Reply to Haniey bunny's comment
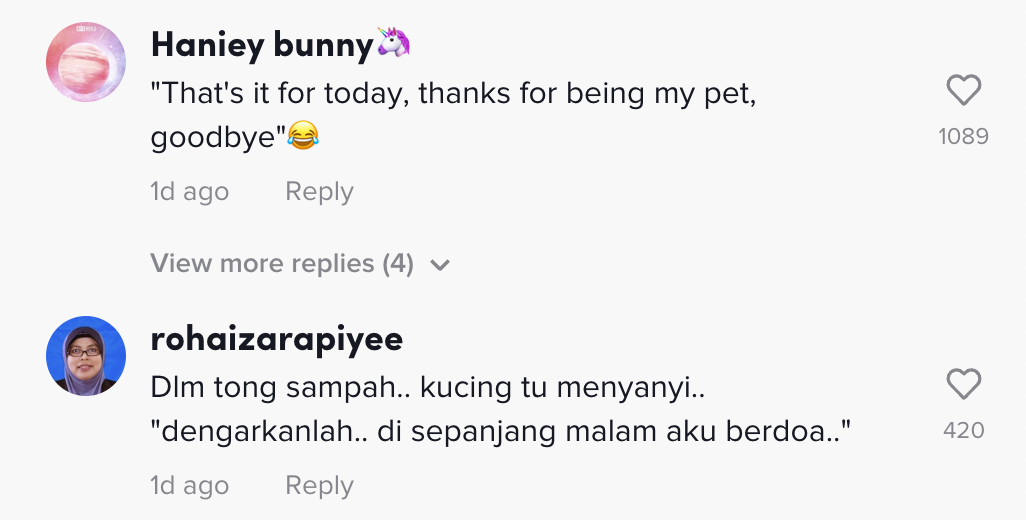 tap(319, 192)
